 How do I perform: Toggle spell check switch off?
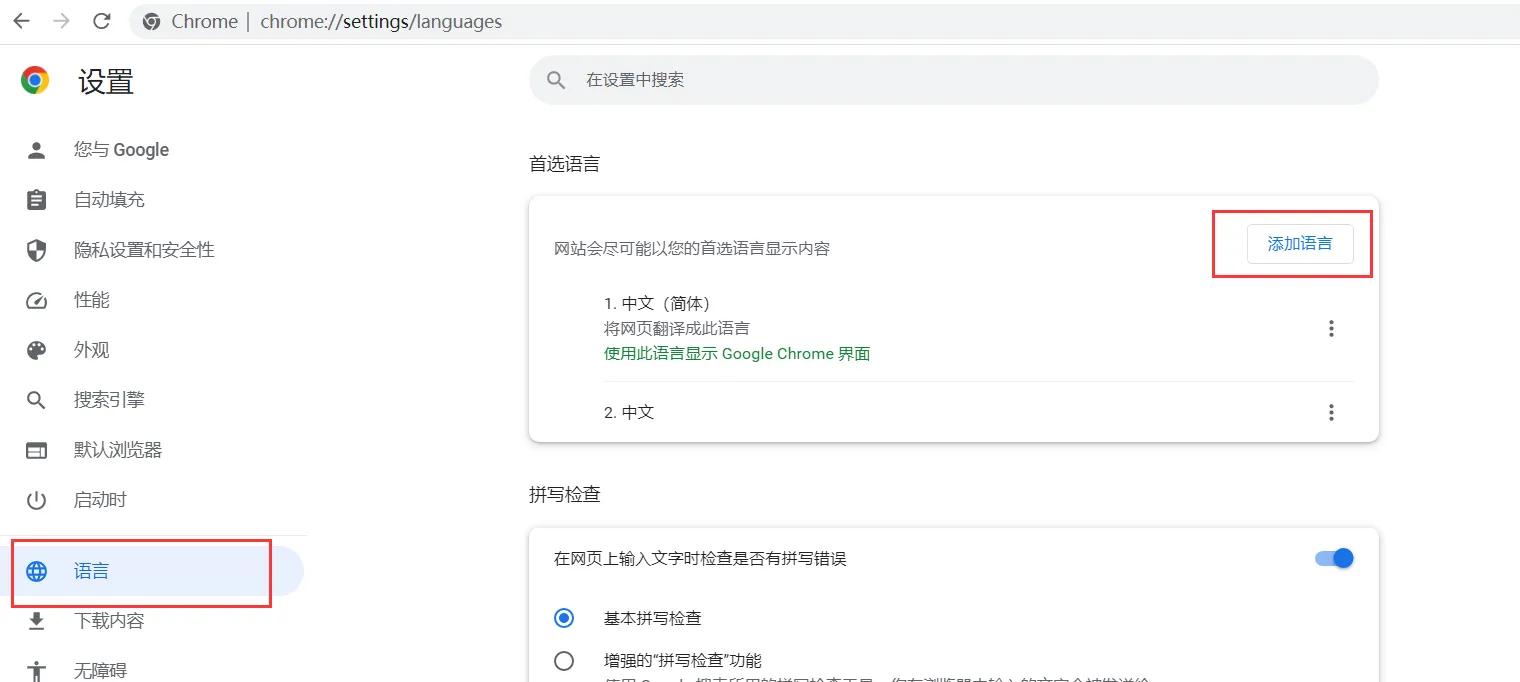[x=1334, y=558]
